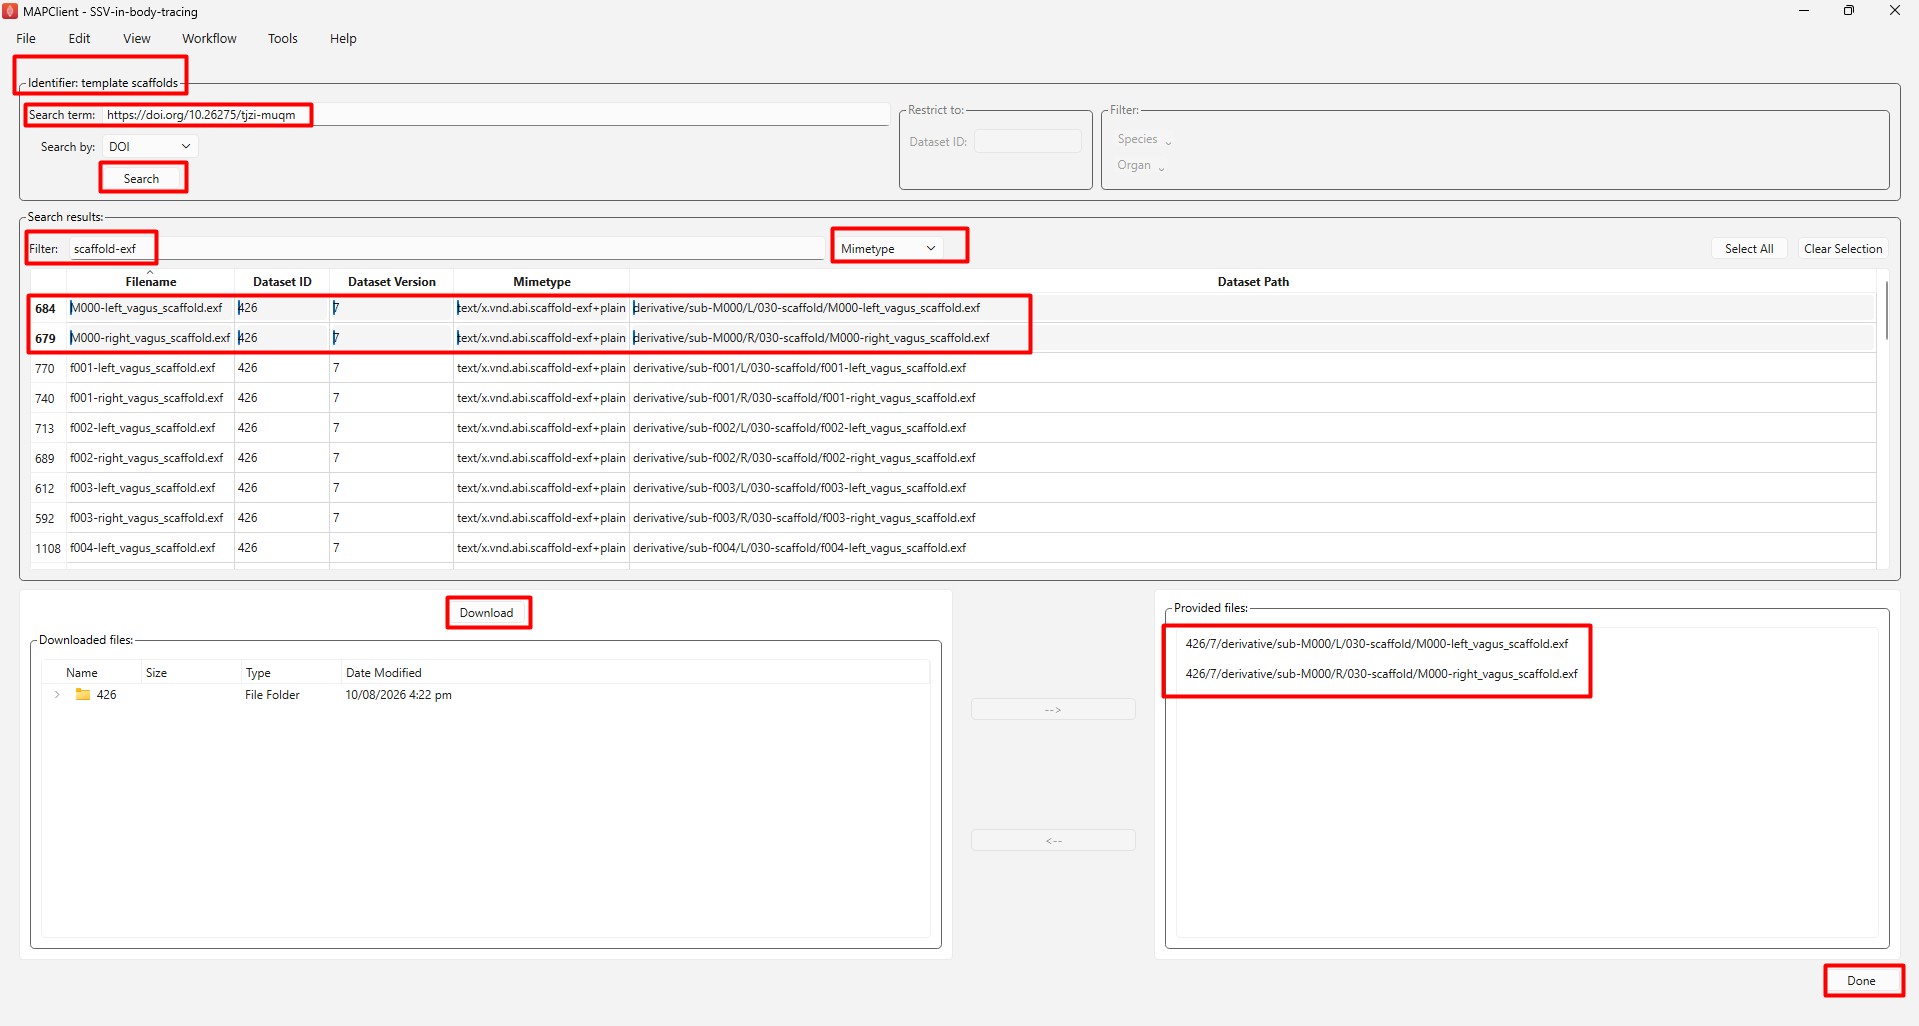
Task: Click the right-arrow add to provided button
Action: click(1053, 709)
